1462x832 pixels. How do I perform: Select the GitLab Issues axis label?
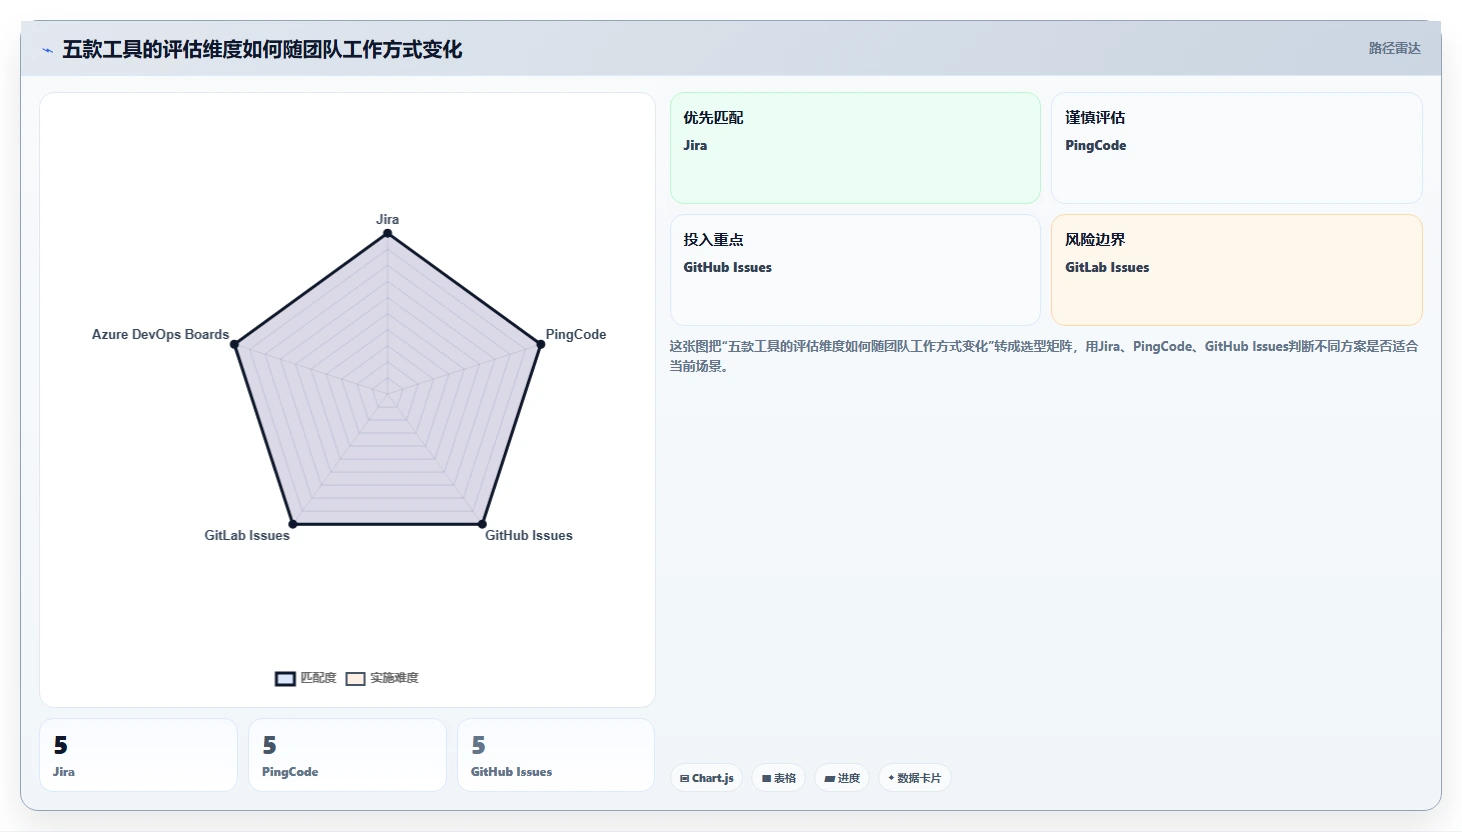point(247,535)
